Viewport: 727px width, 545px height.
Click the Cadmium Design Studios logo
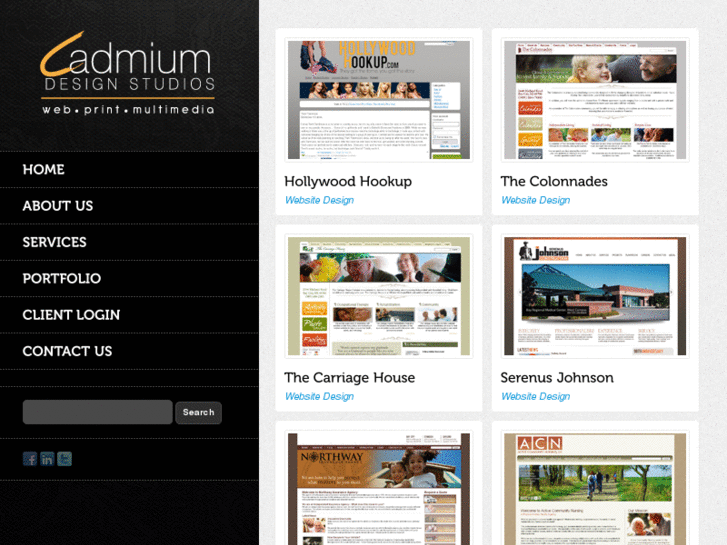[128, 73]
